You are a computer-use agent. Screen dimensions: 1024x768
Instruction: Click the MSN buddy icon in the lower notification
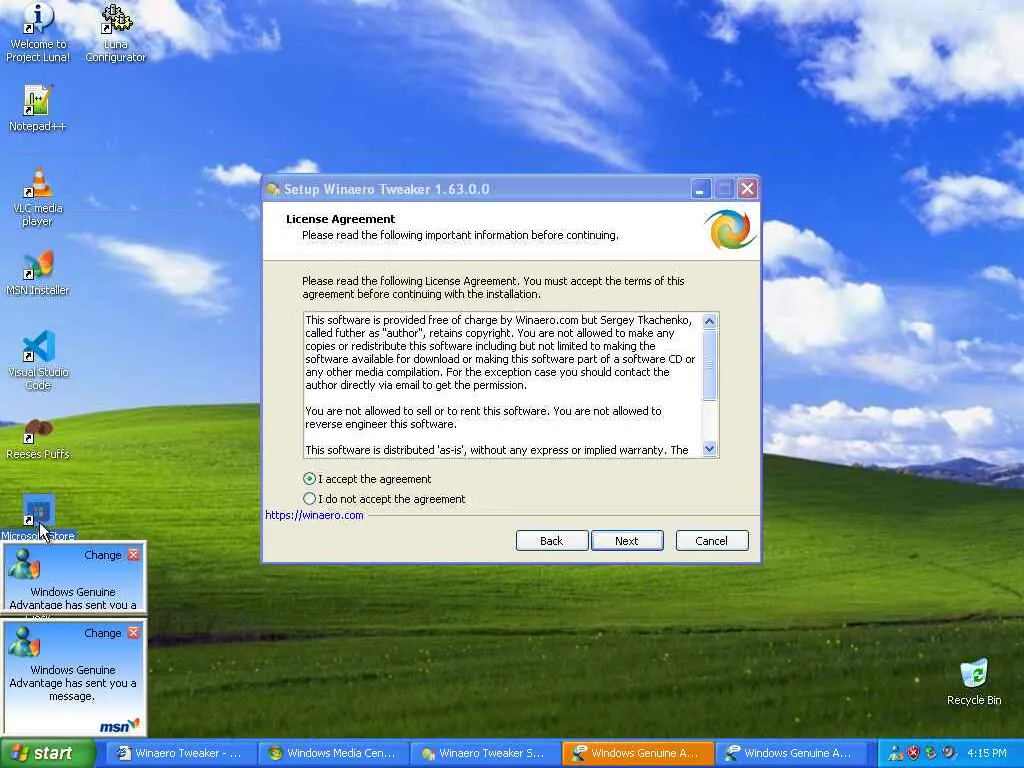click(x=24, y=642)
